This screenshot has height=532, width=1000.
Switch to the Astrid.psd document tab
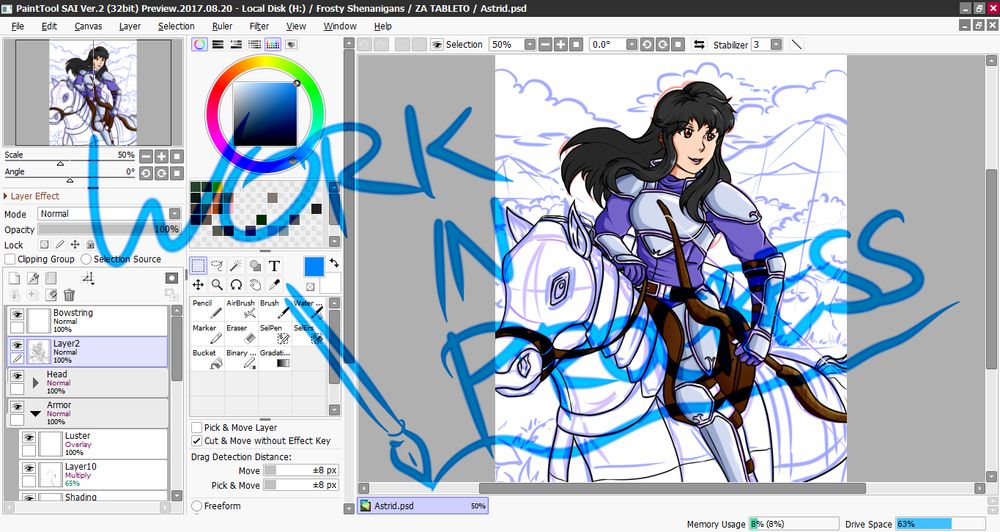click(x=422, y=506)
